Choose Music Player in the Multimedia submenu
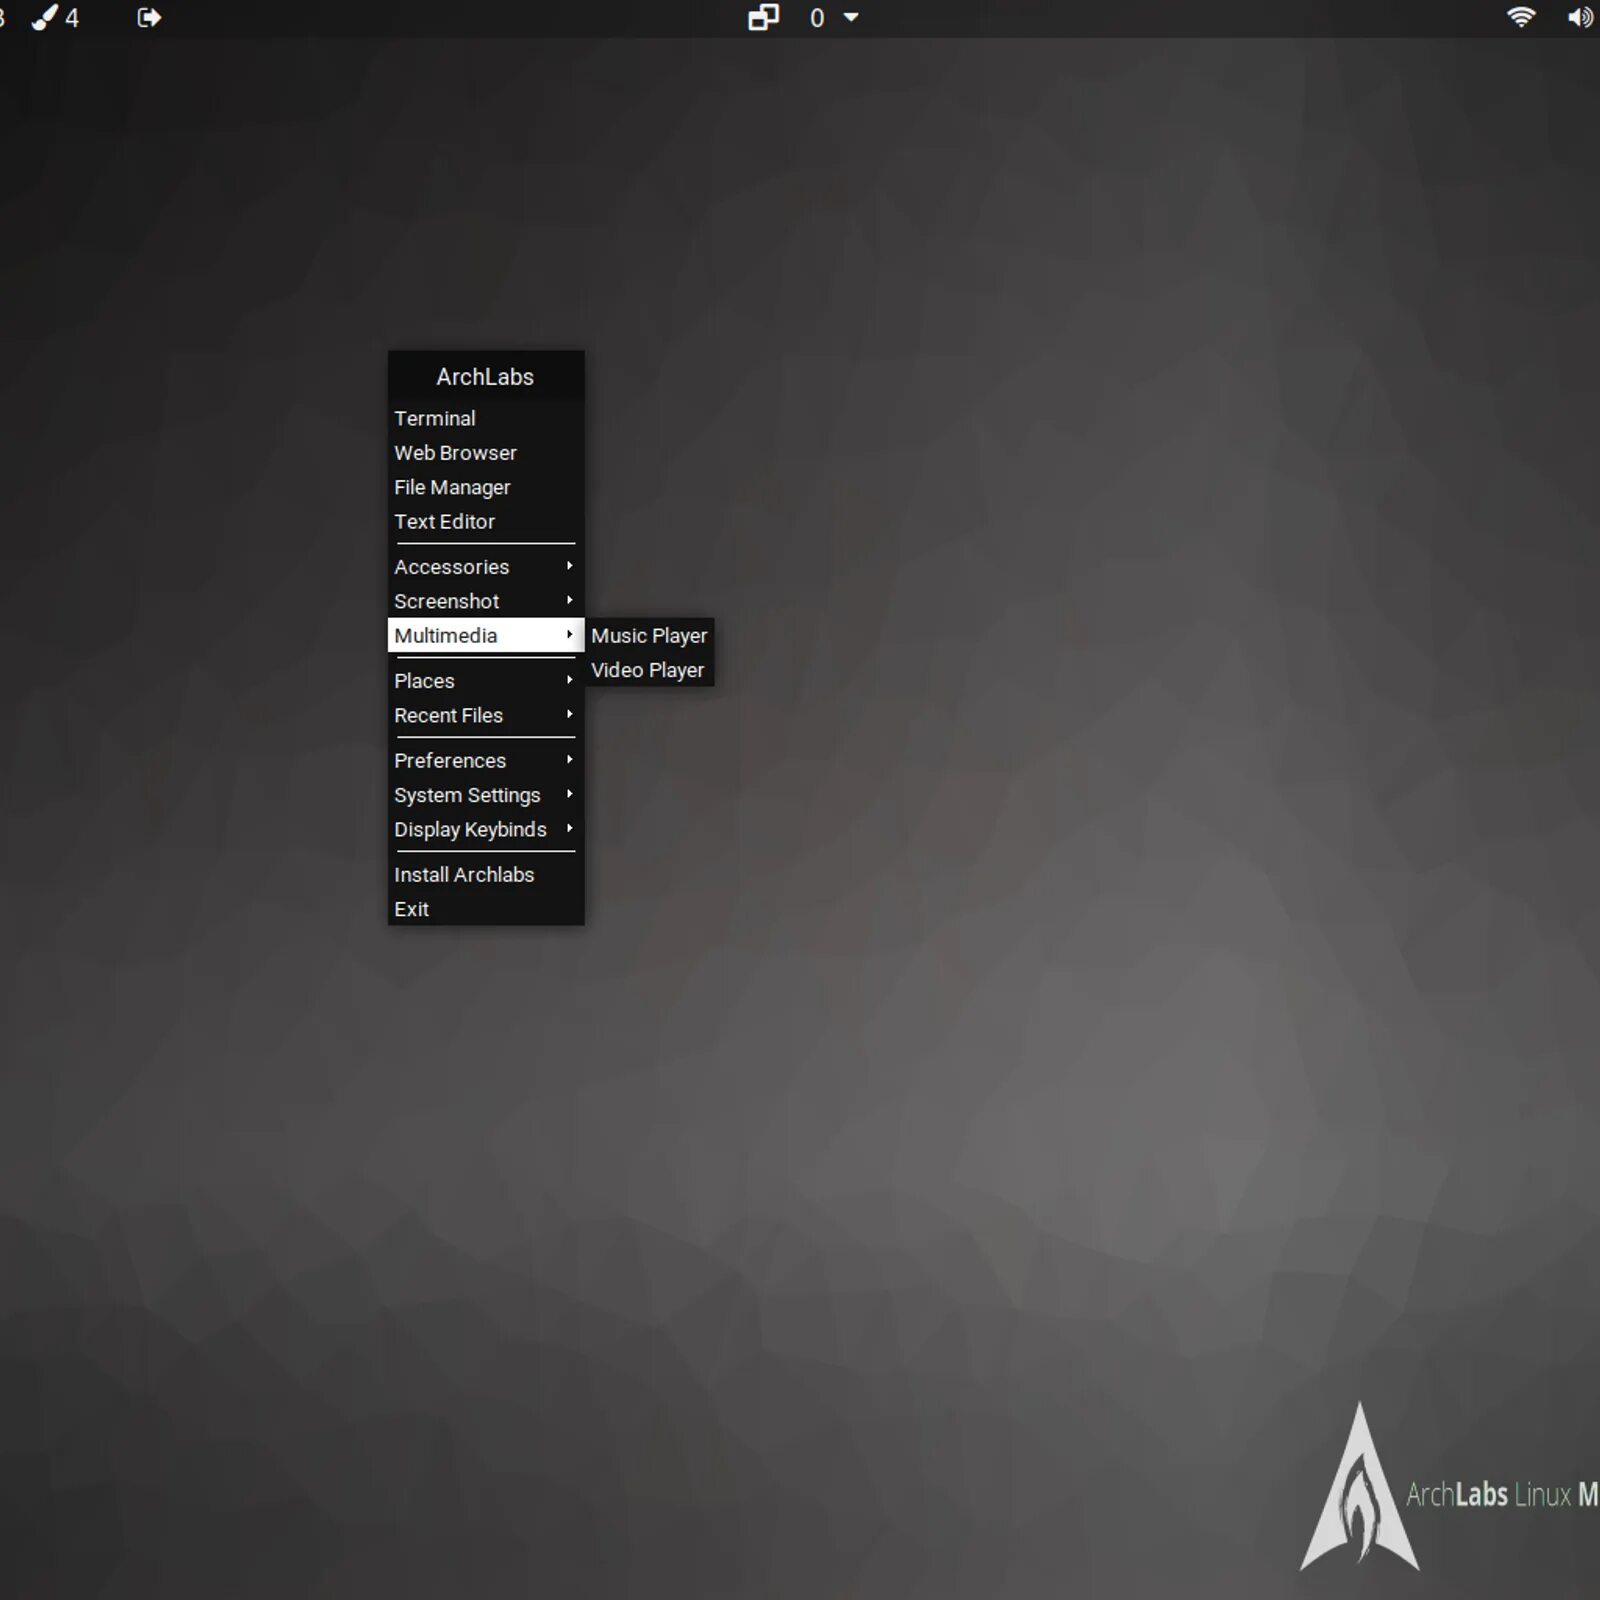This screenshot has height=1600, width=1600. click(x=649, y=636)
